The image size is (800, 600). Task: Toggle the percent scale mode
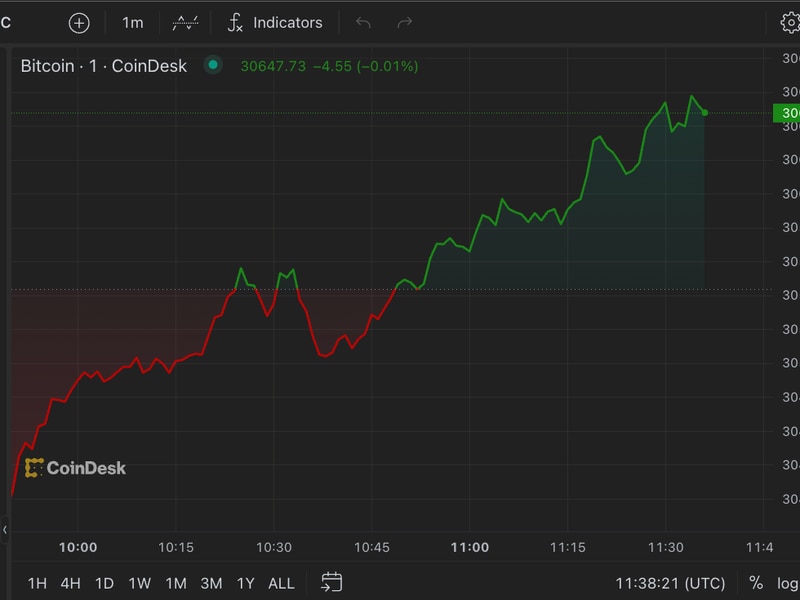[756, 583]
